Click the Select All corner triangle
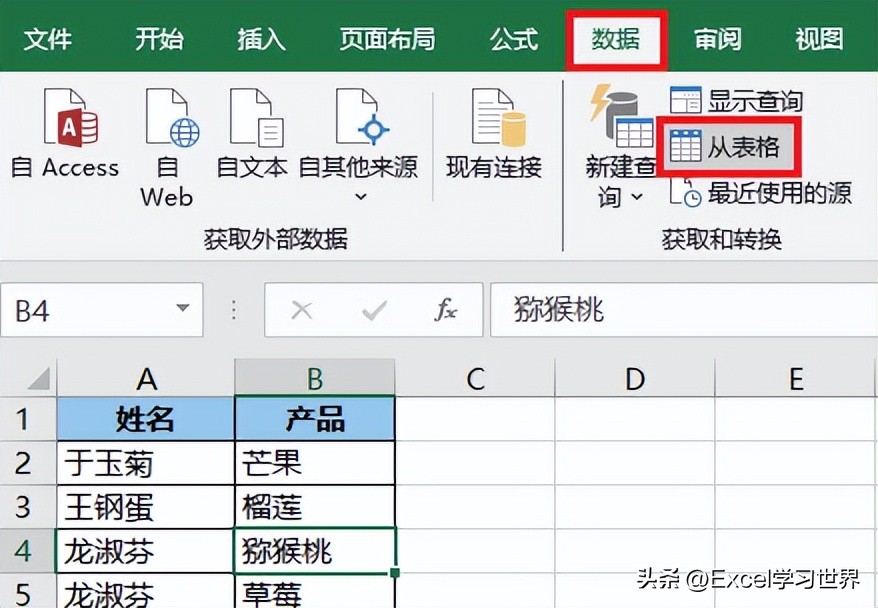 36,379
